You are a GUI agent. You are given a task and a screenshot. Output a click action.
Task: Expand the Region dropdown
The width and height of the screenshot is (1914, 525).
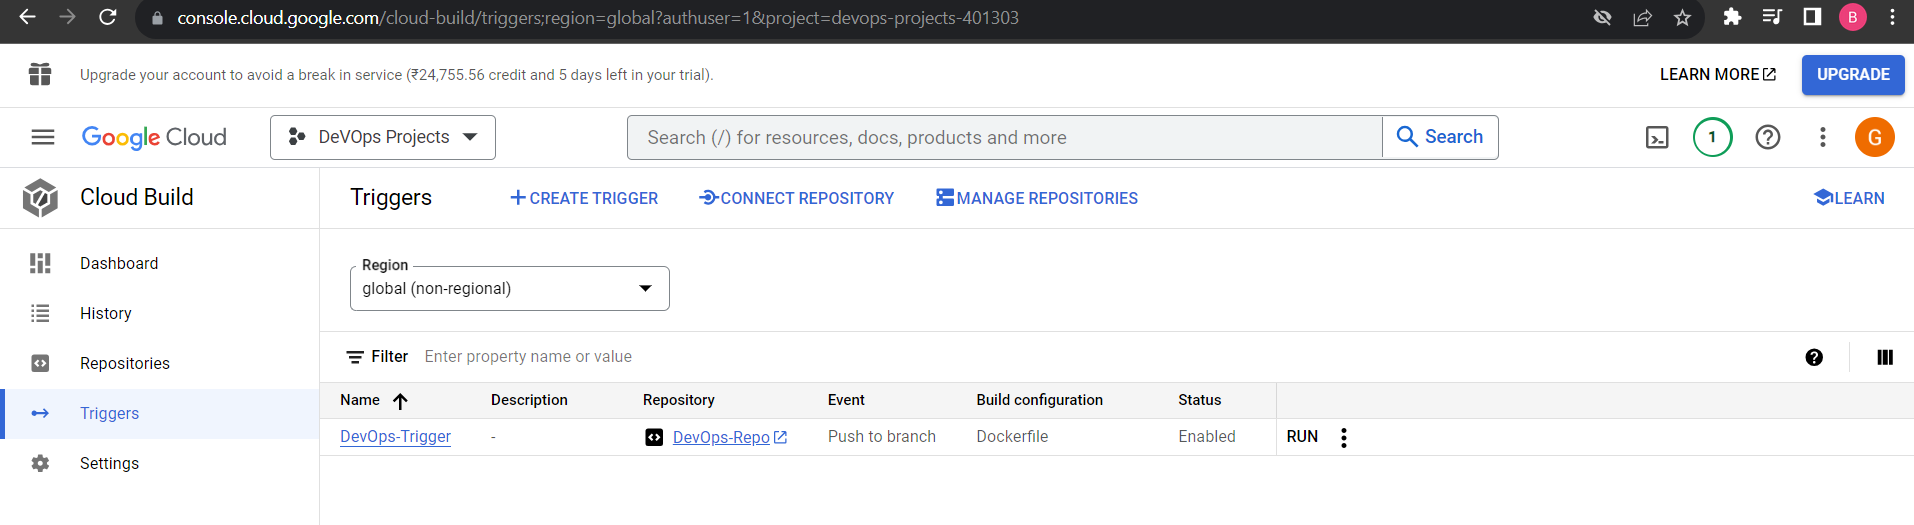click(510, 288)
